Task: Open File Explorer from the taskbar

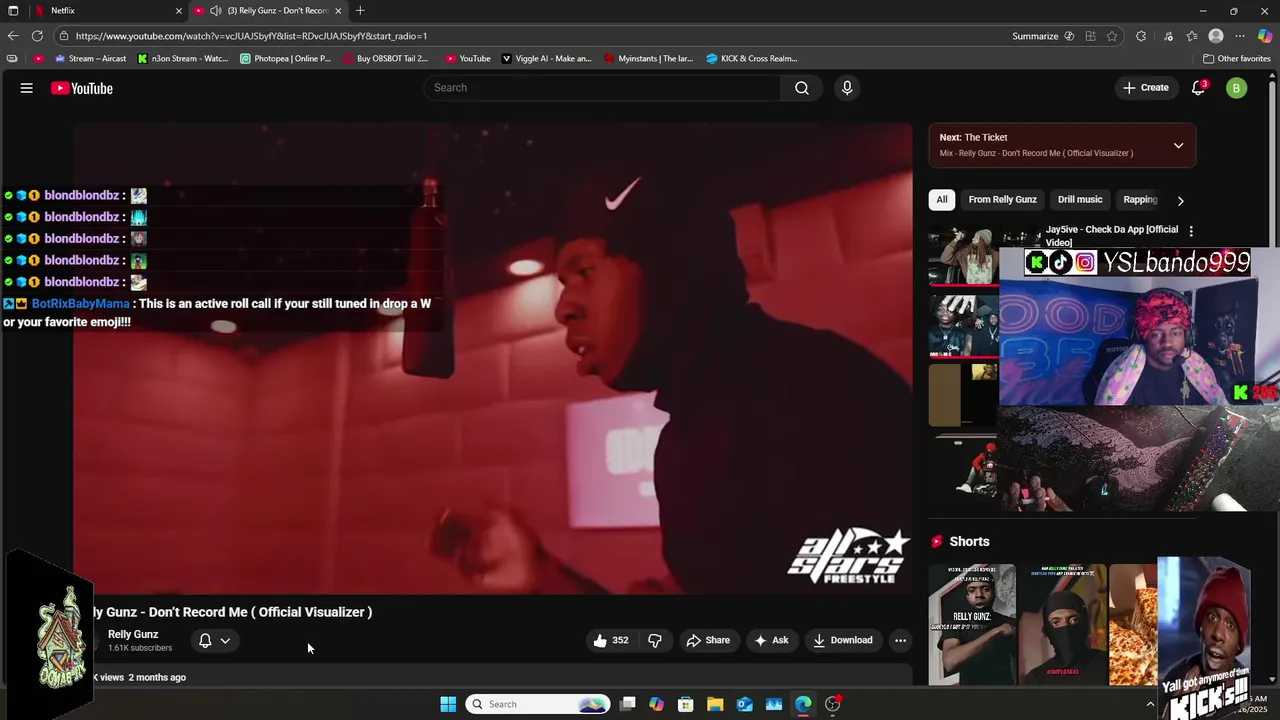Action: (x=715, y=704)
